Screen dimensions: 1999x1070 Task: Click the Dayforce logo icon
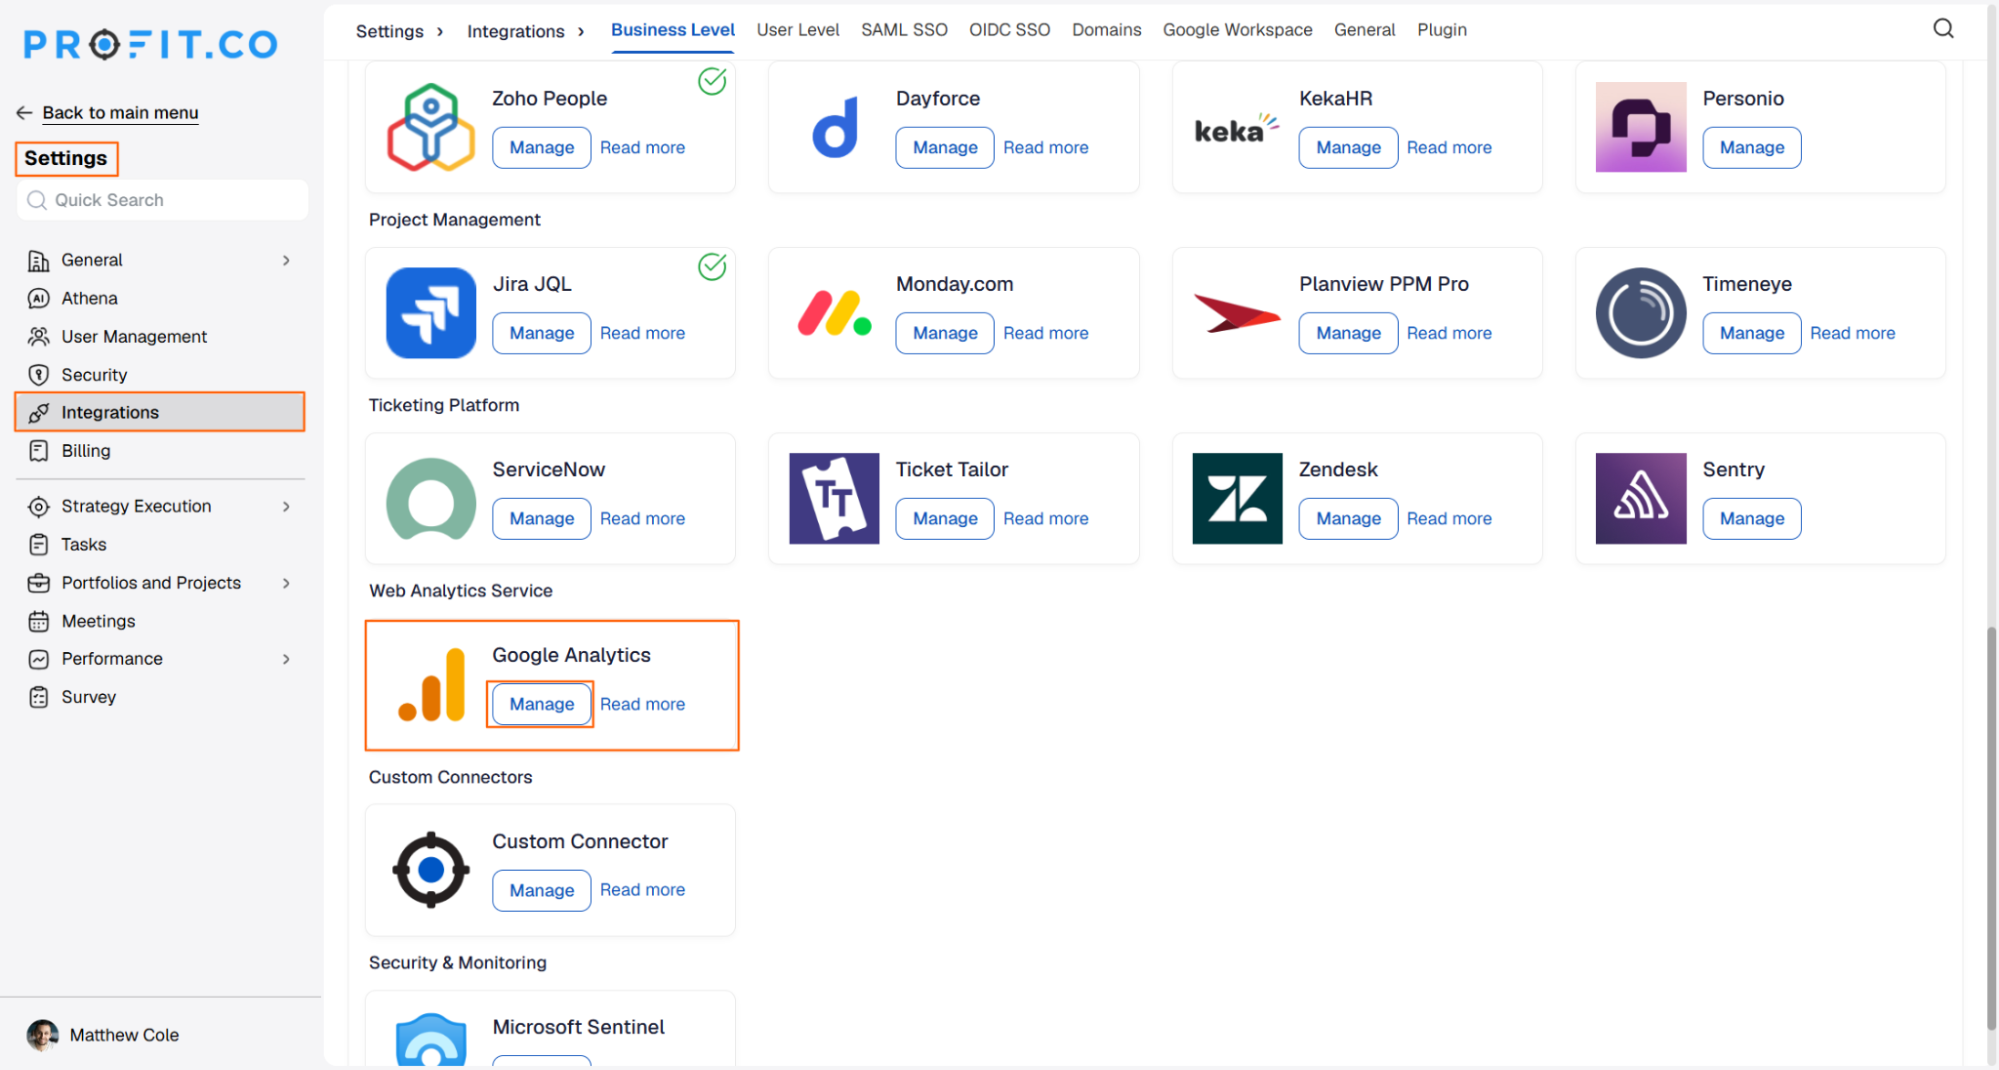(x=835, y=128)
